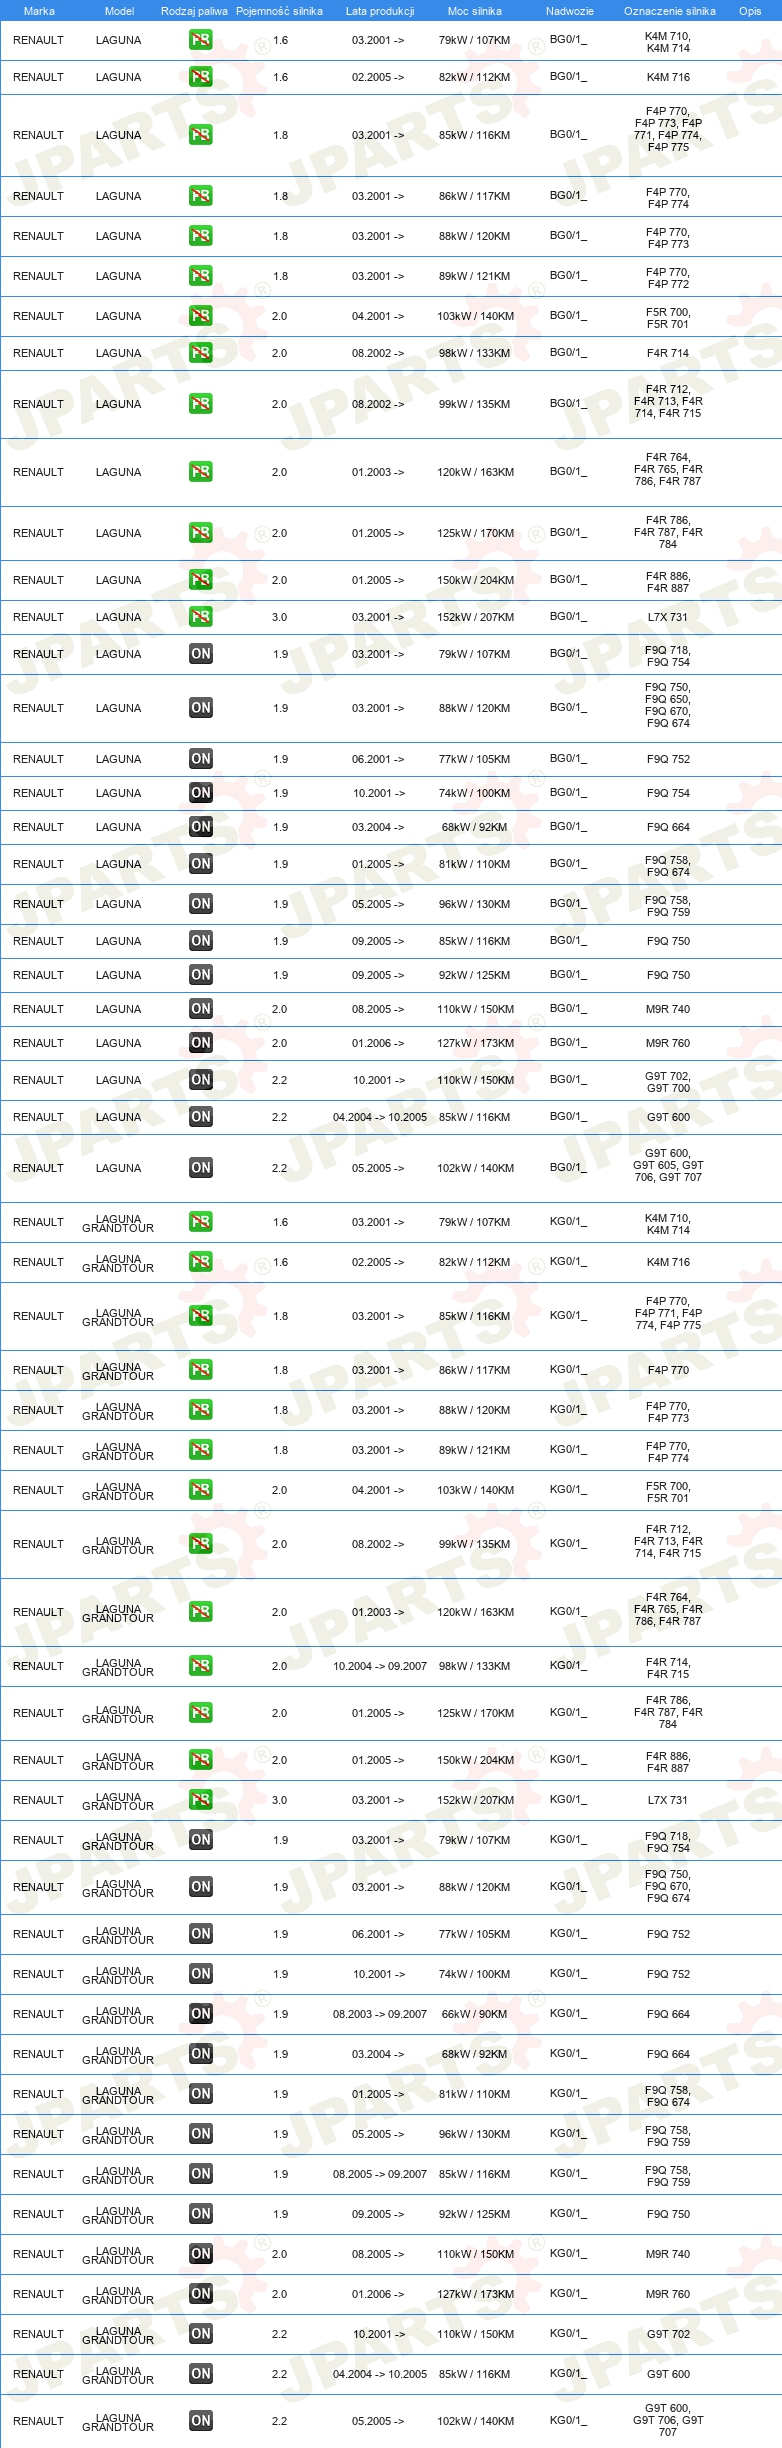The width and height of the screenshot is (782, 2448).
Task: Click petrol icon in Grandtour 10.2004 -> 09.2007 row
Action: point(200,1666)
